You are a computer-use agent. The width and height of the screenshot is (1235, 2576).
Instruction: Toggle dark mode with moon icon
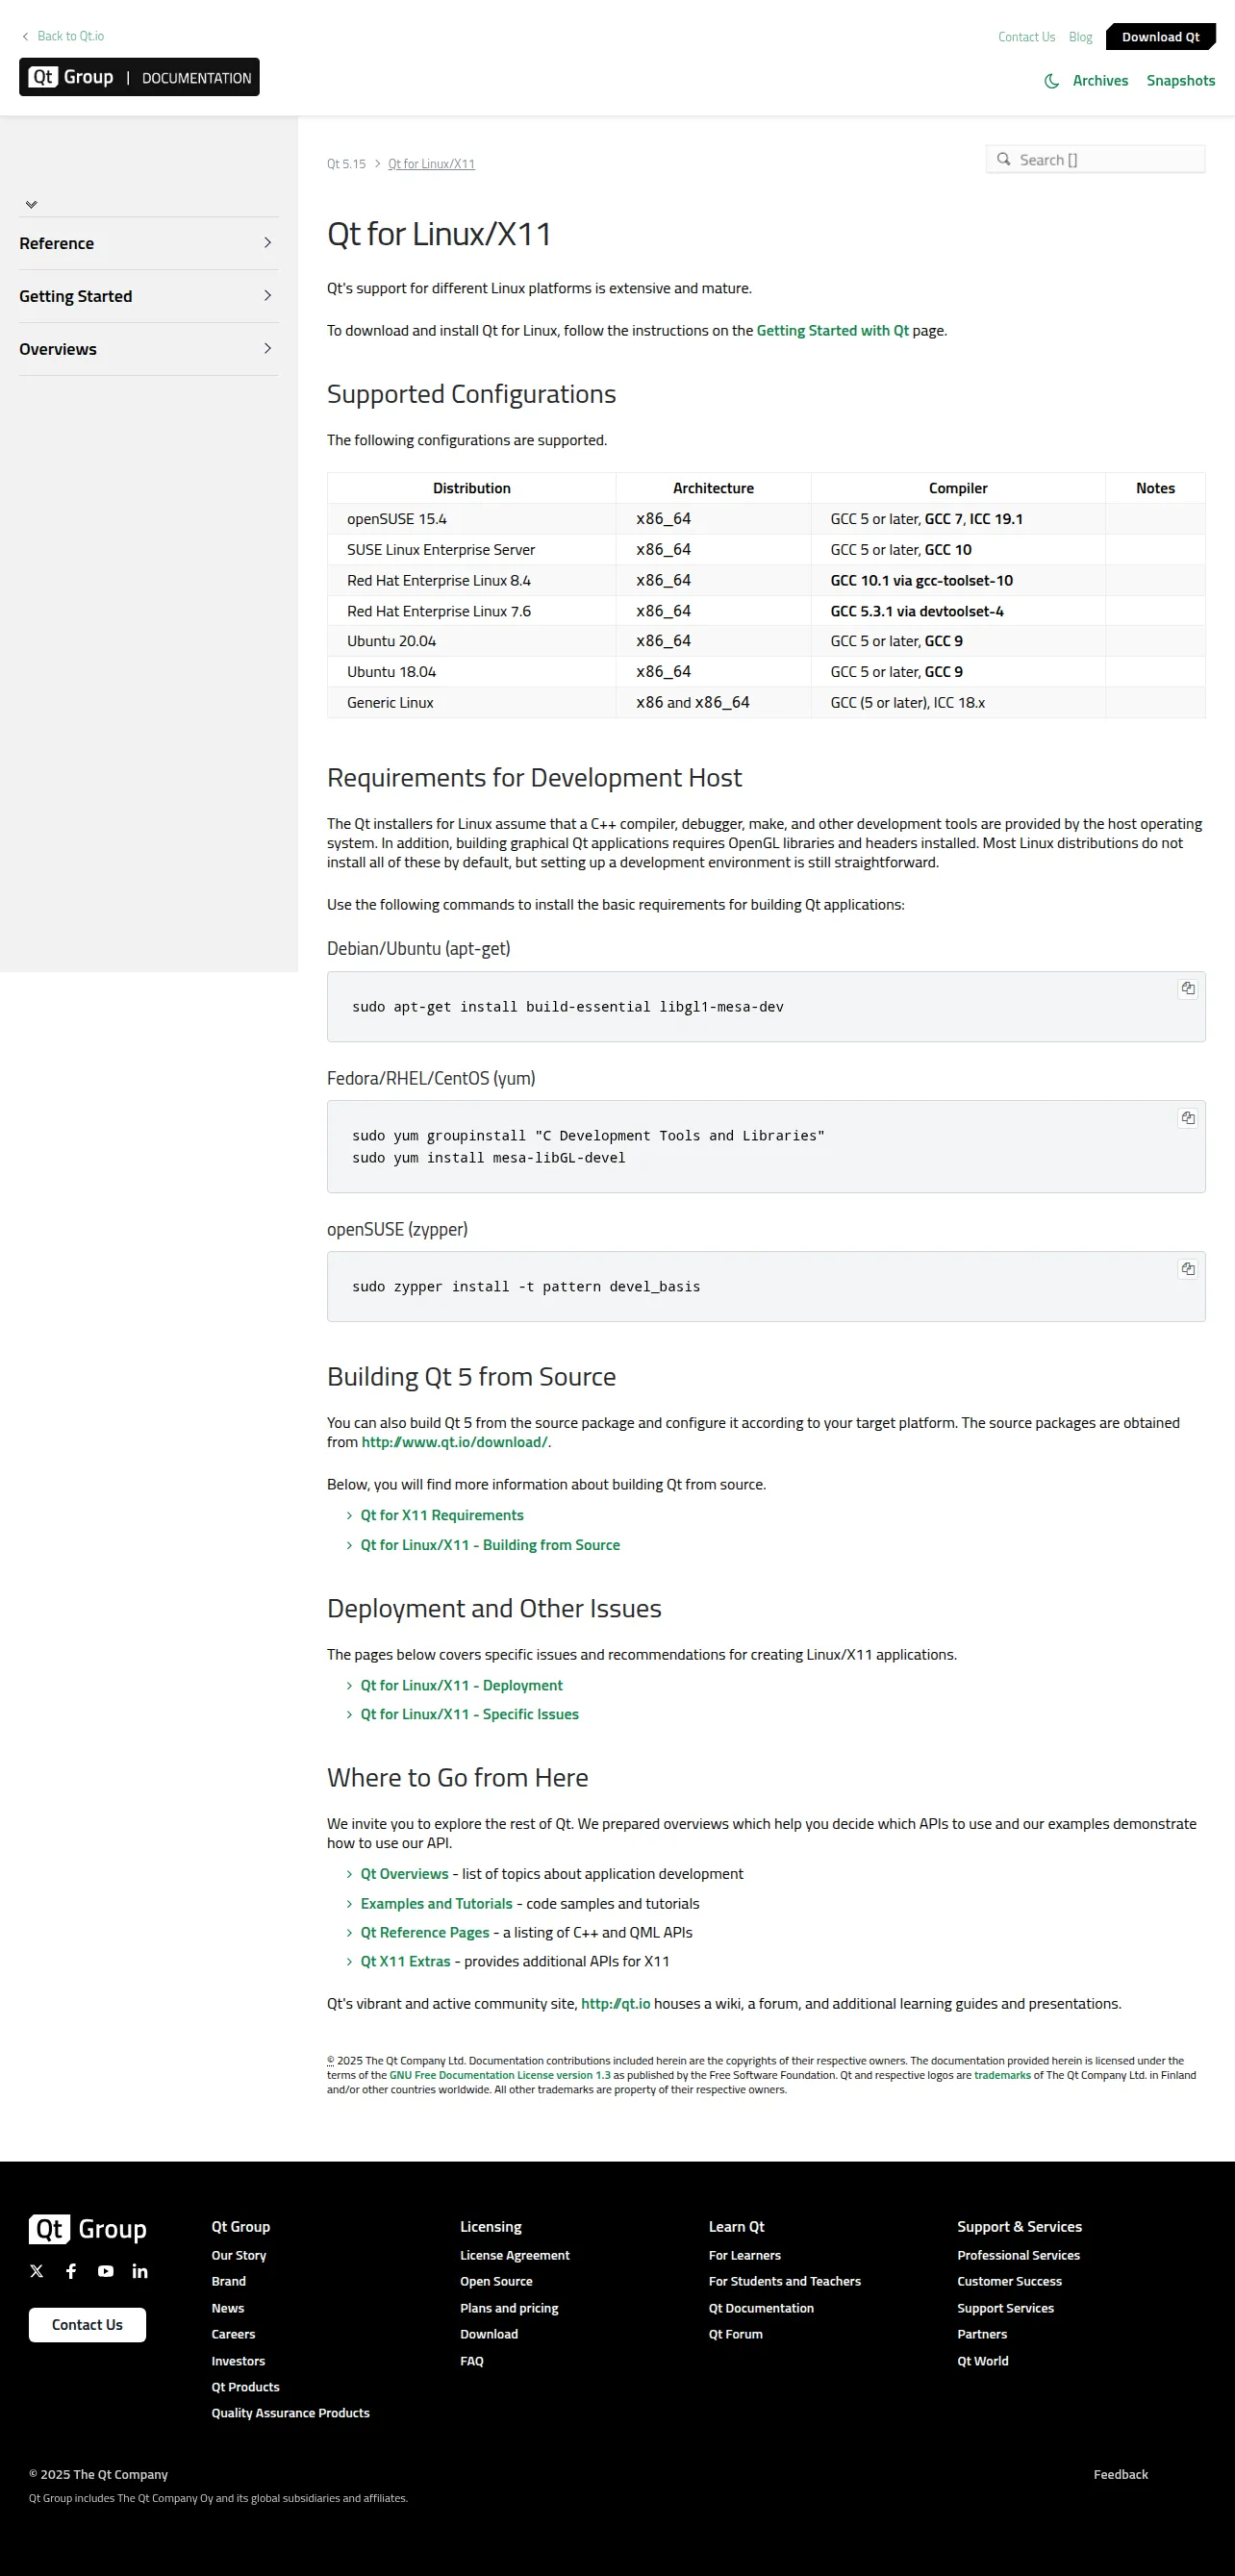click(1051, 81)
